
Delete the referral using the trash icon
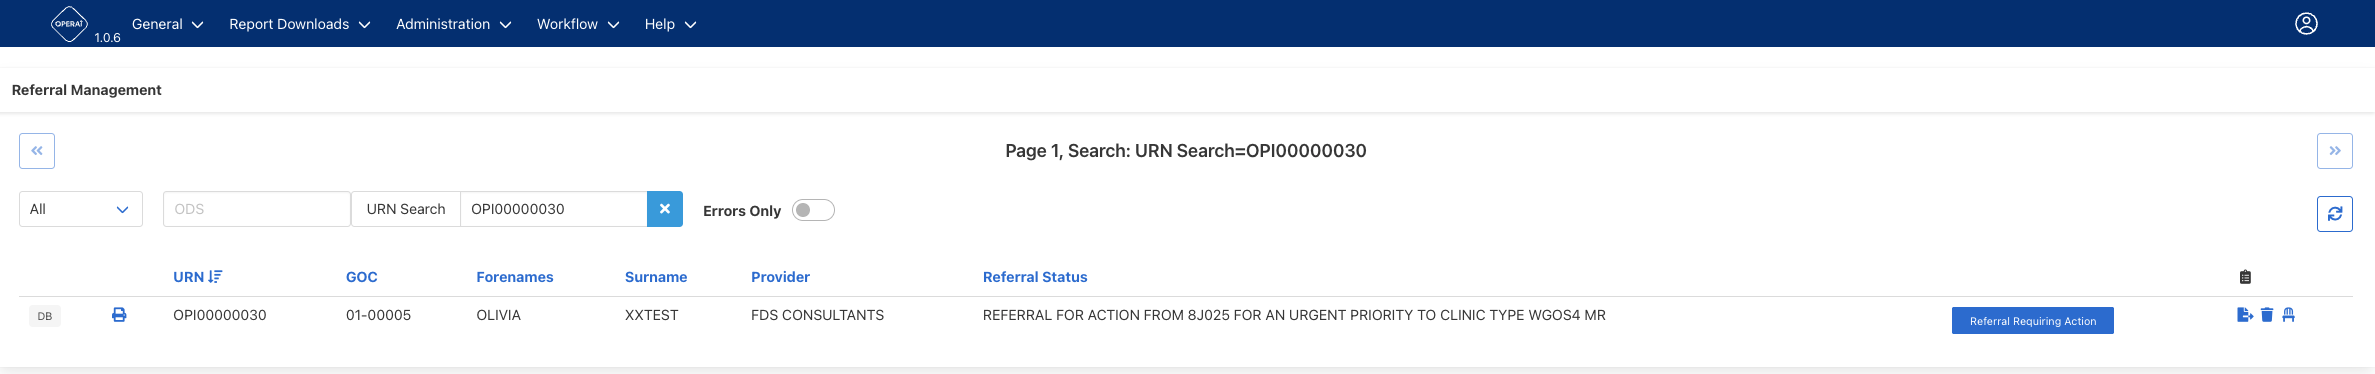2267,315
